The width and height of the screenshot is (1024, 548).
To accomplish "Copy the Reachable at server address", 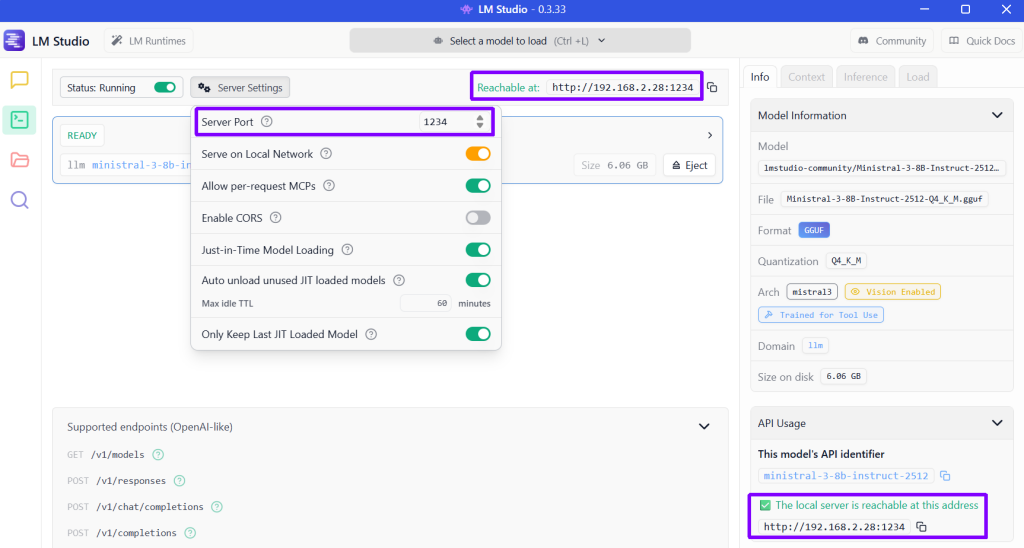I will [x=712, y=88].
